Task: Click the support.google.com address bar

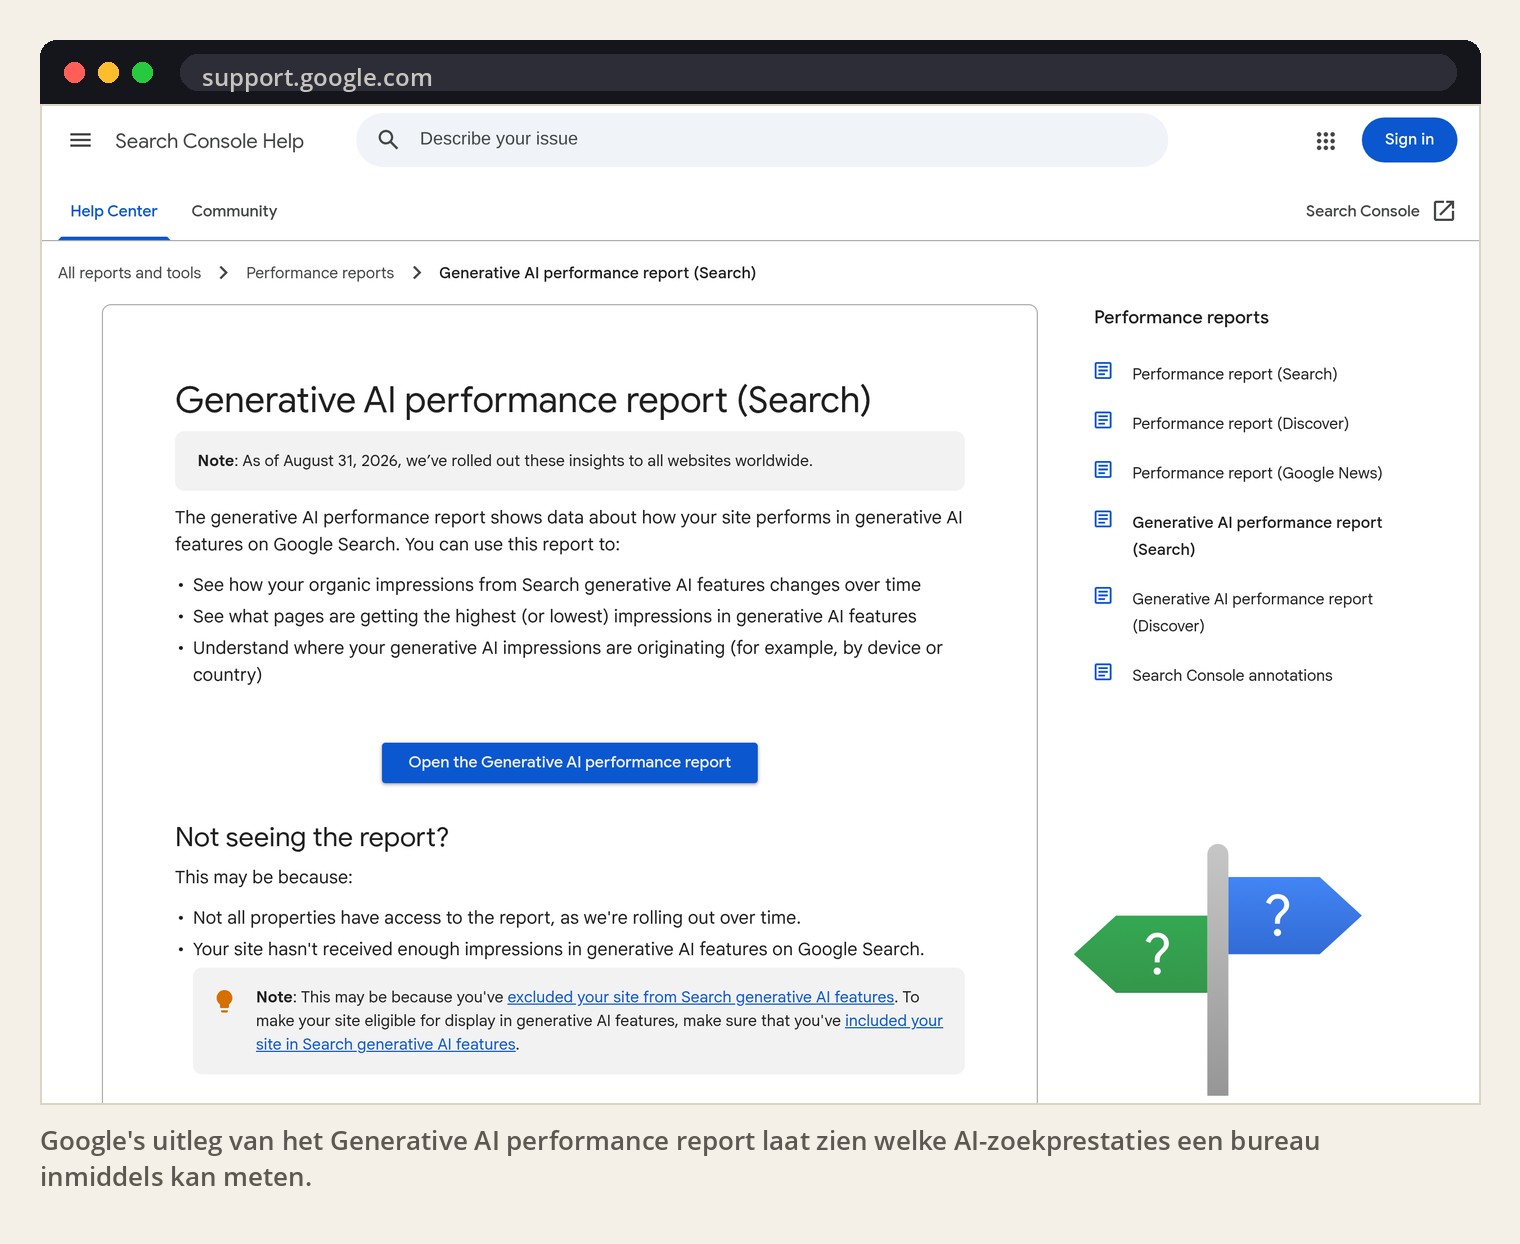Action: click(x=818, y=74)
